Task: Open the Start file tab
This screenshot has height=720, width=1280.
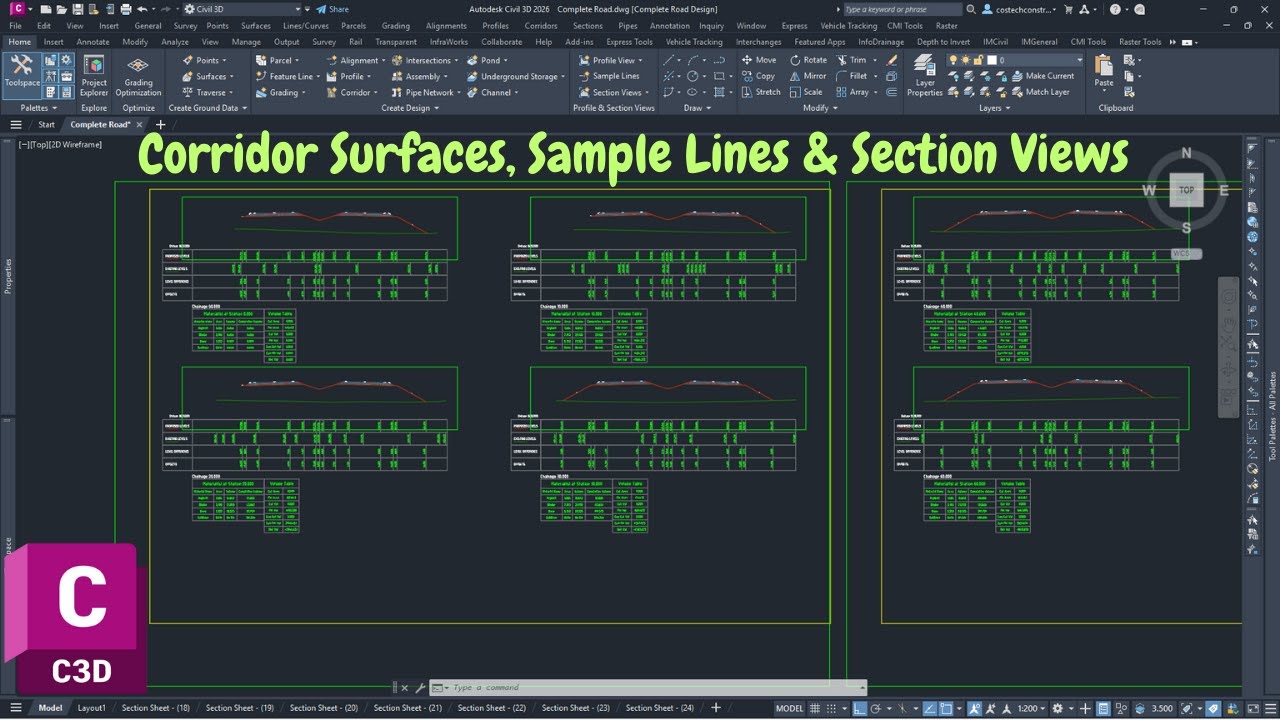Action: point(46,125)
